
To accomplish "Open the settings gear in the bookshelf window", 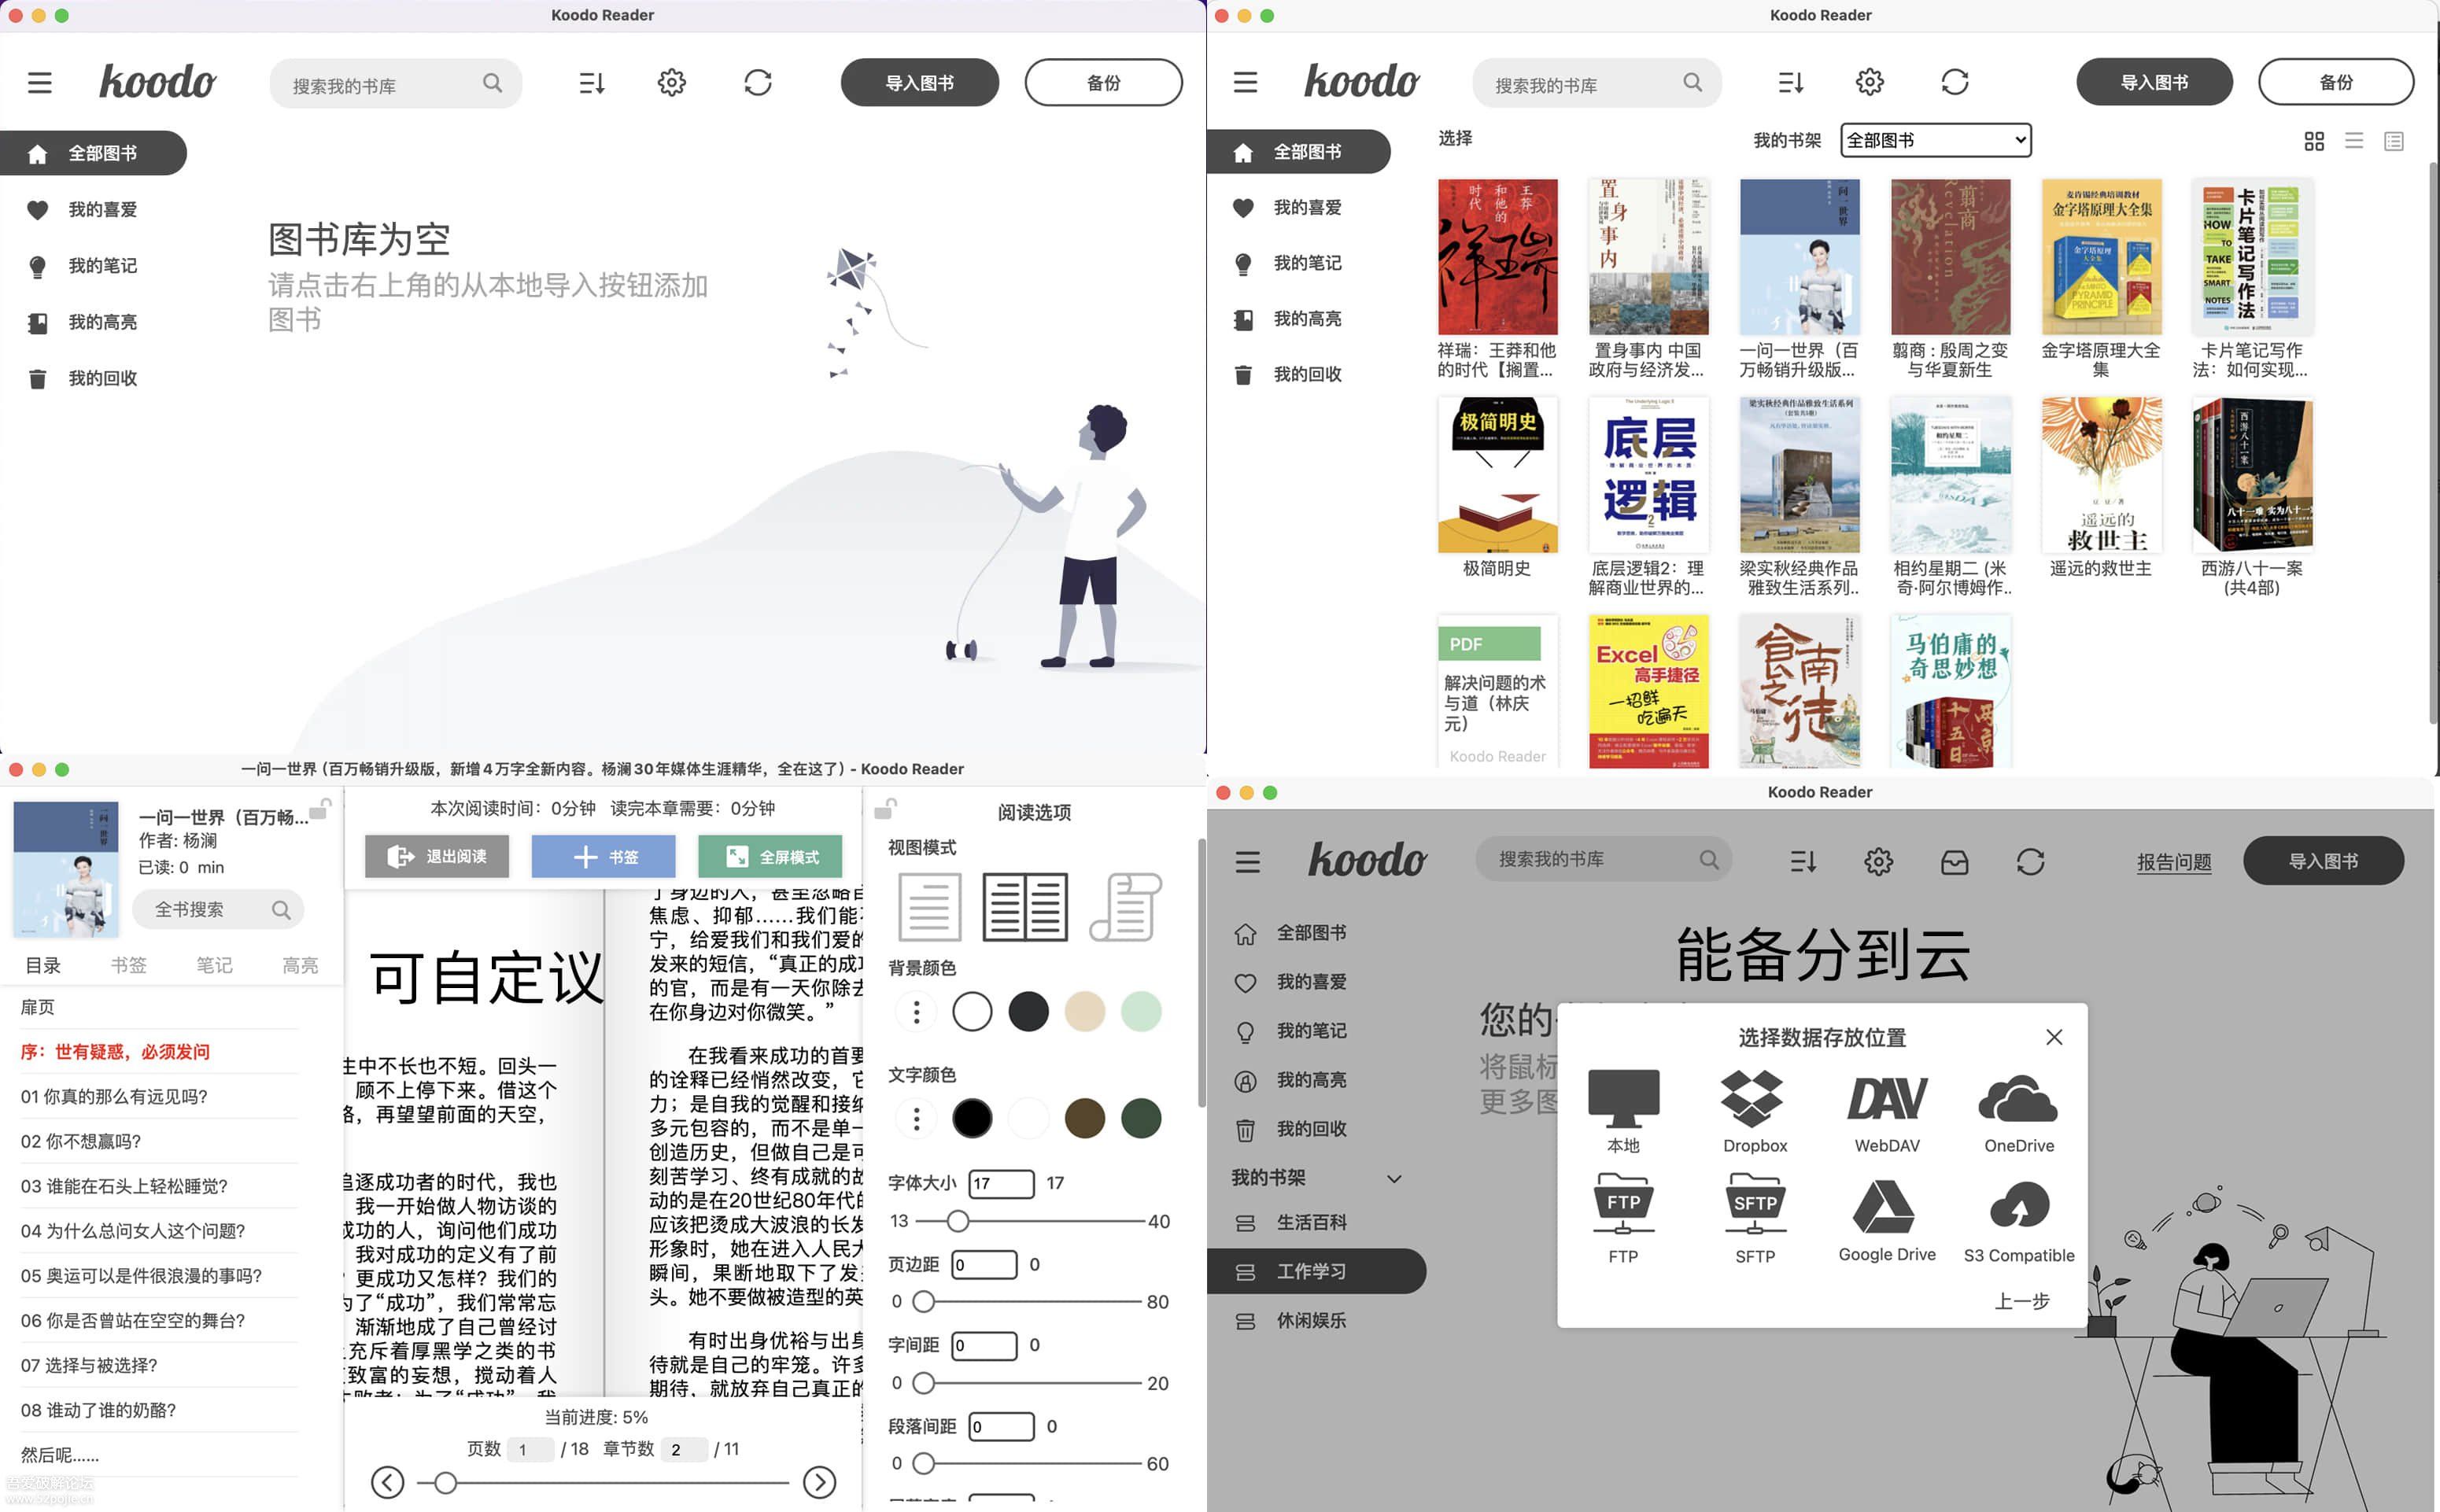I will pyautogui.click(x=1870, y=82).
